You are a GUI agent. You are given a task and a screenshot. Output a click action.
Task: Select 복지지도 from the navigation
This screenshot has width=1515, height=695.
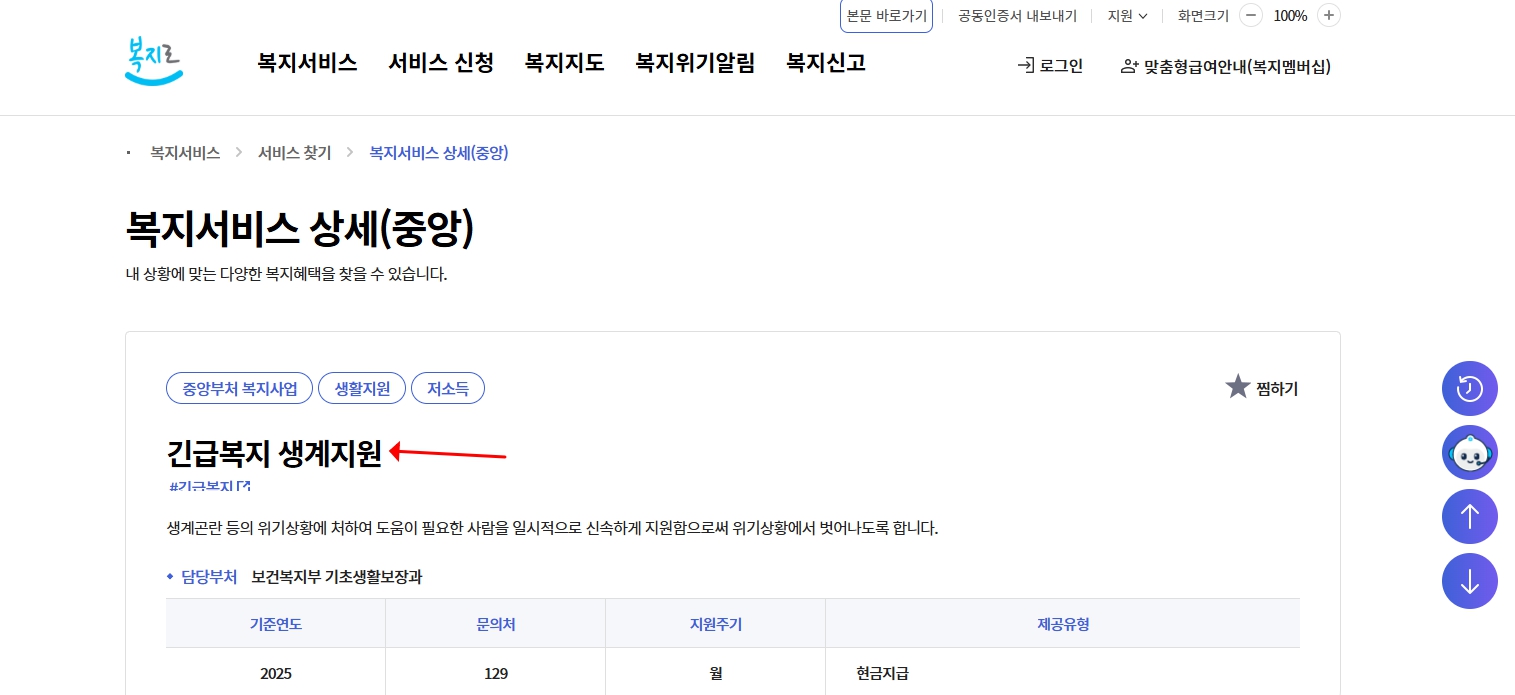coord(564,62)
